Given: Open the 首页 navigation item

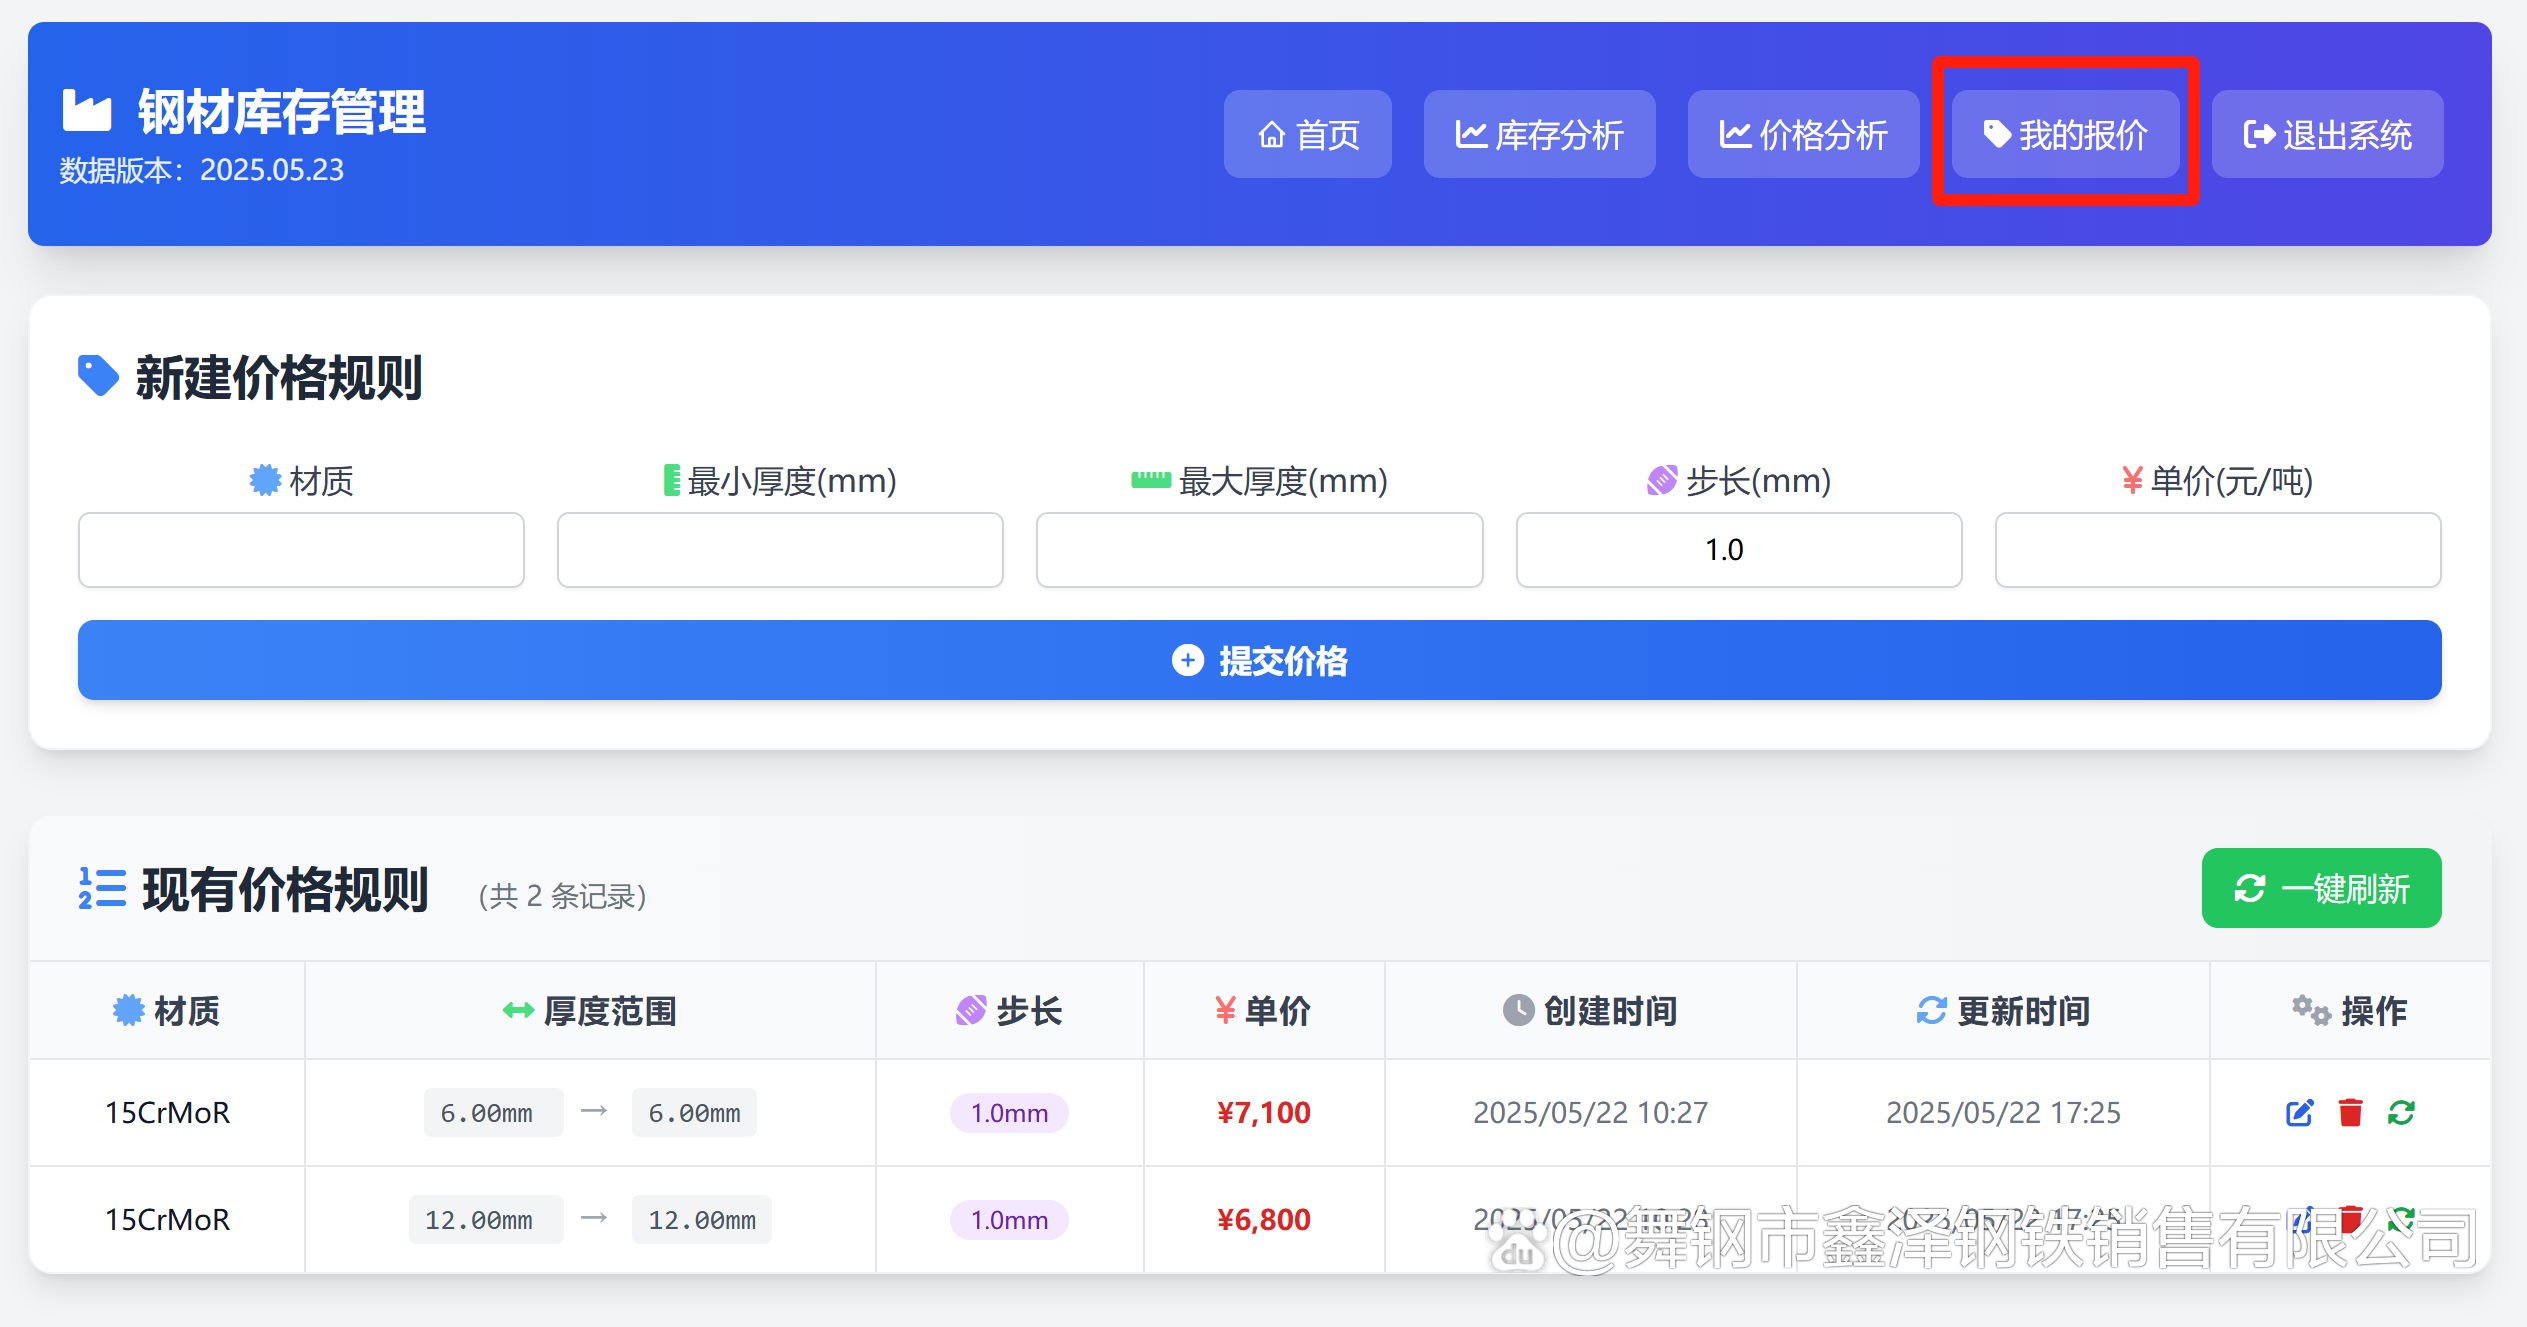Looking at the screenshot, I should [1307, 134].
